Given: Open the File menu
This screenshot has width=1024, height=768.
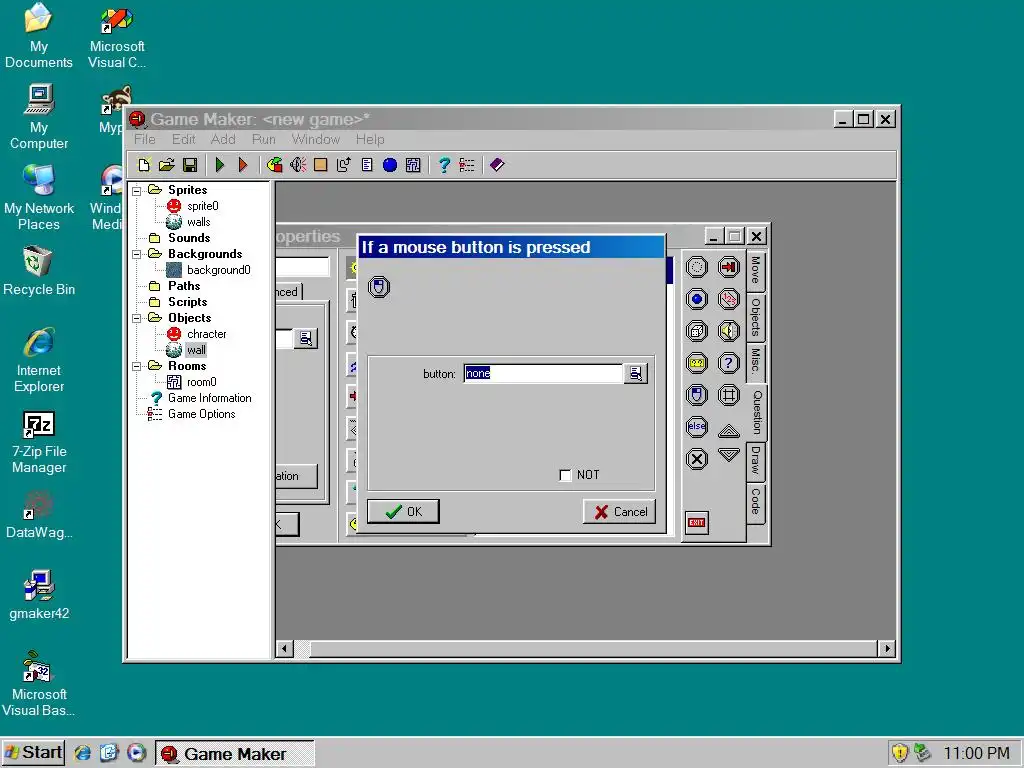Looking at the screenshot, I should 144,139.
